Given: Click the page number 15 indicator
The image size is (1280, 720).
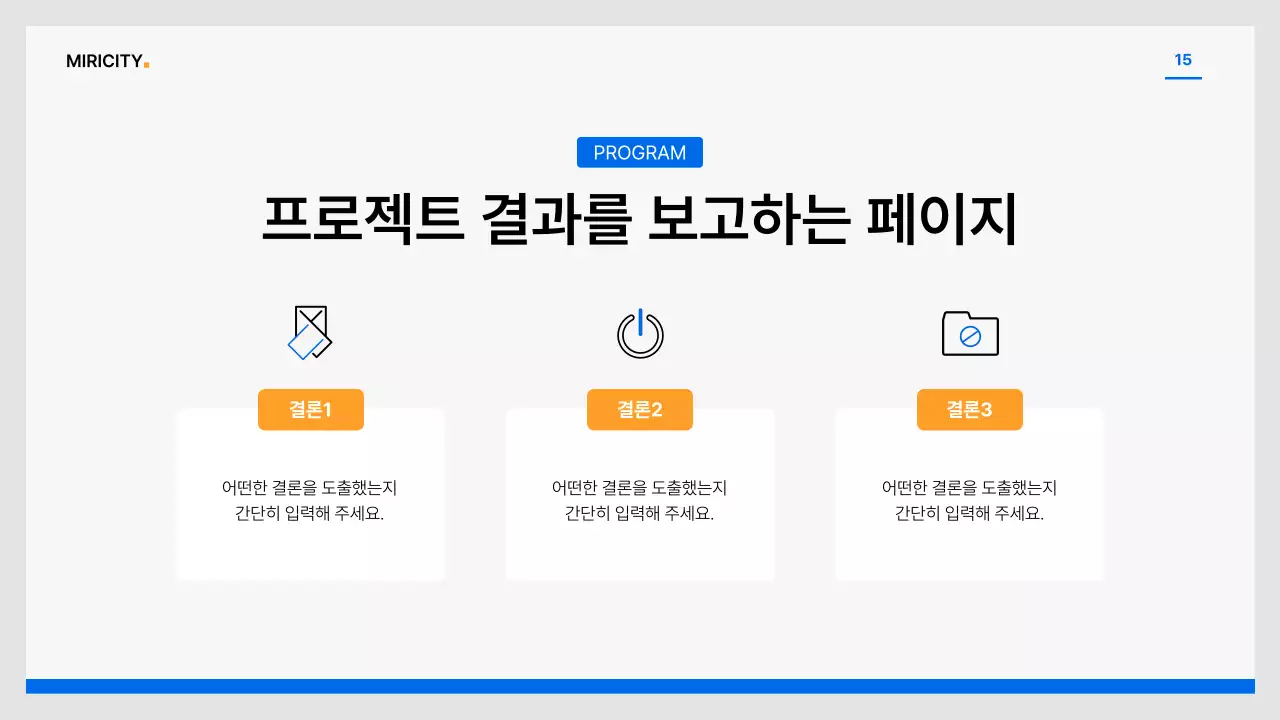Looking at the screenshot, I should [1183, 59].
